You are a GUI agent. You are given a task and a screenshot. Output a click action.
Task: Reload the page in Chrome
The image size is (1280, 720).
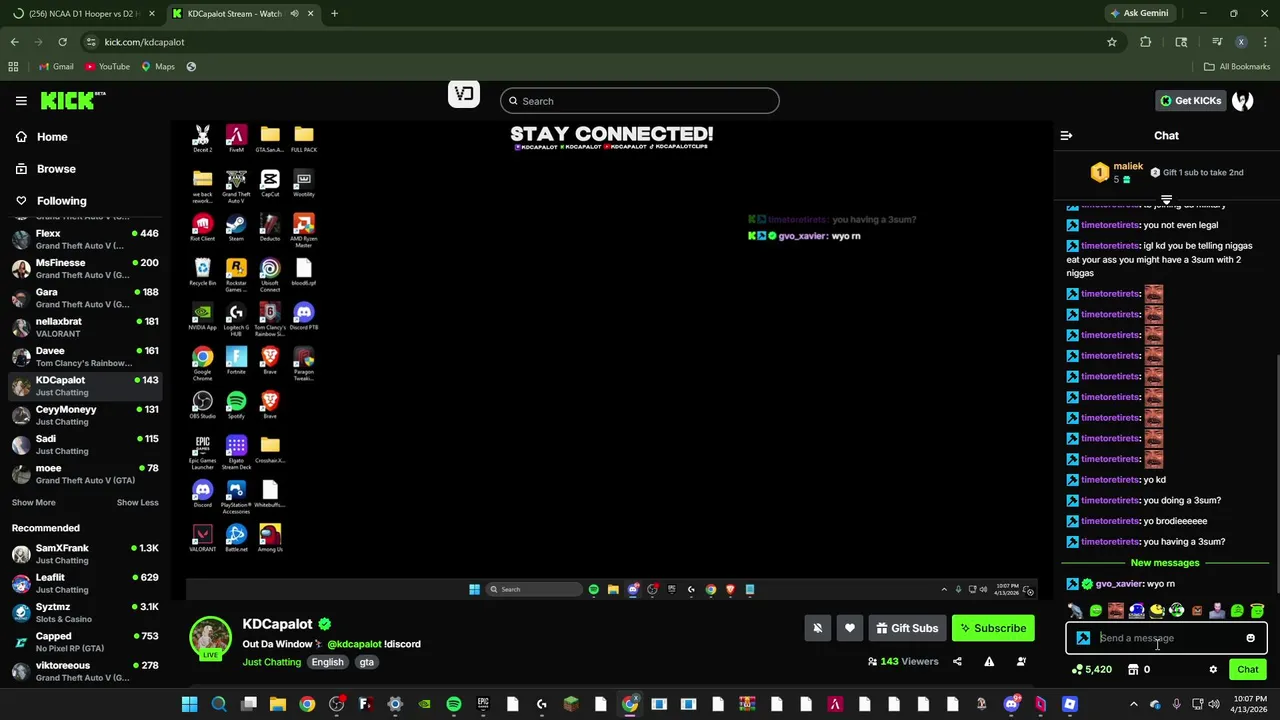click(x=62, y=42)
